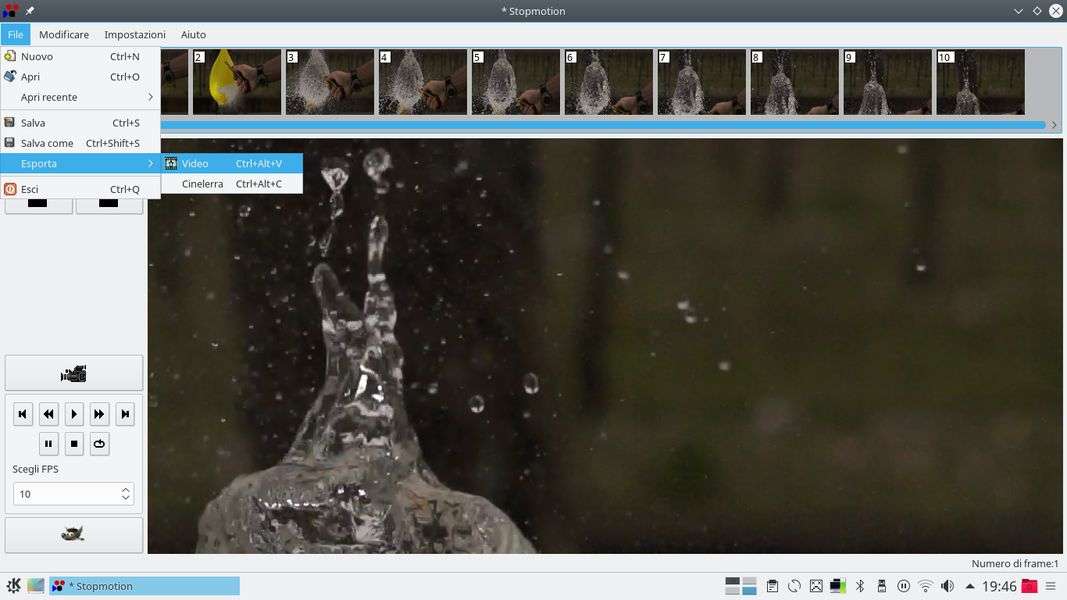Choose Salva from the File menu
The height and width of the screenshot is (600, 1067).
point(80,122)
